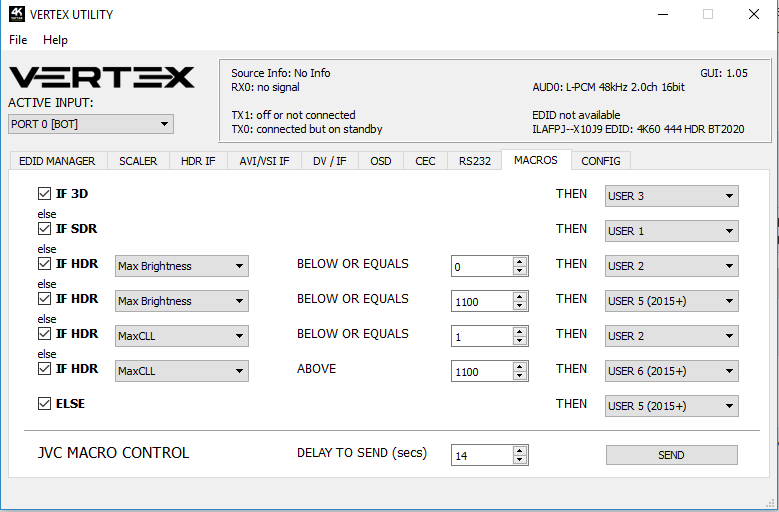Toggle IF HDR checkbox with value 0
779x512 pixels.
(x=44, y=263)
